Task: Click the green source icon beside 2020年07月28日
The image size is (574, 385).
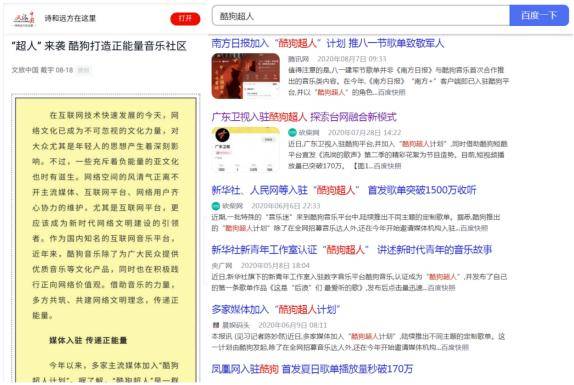Action: coord(292,132)
